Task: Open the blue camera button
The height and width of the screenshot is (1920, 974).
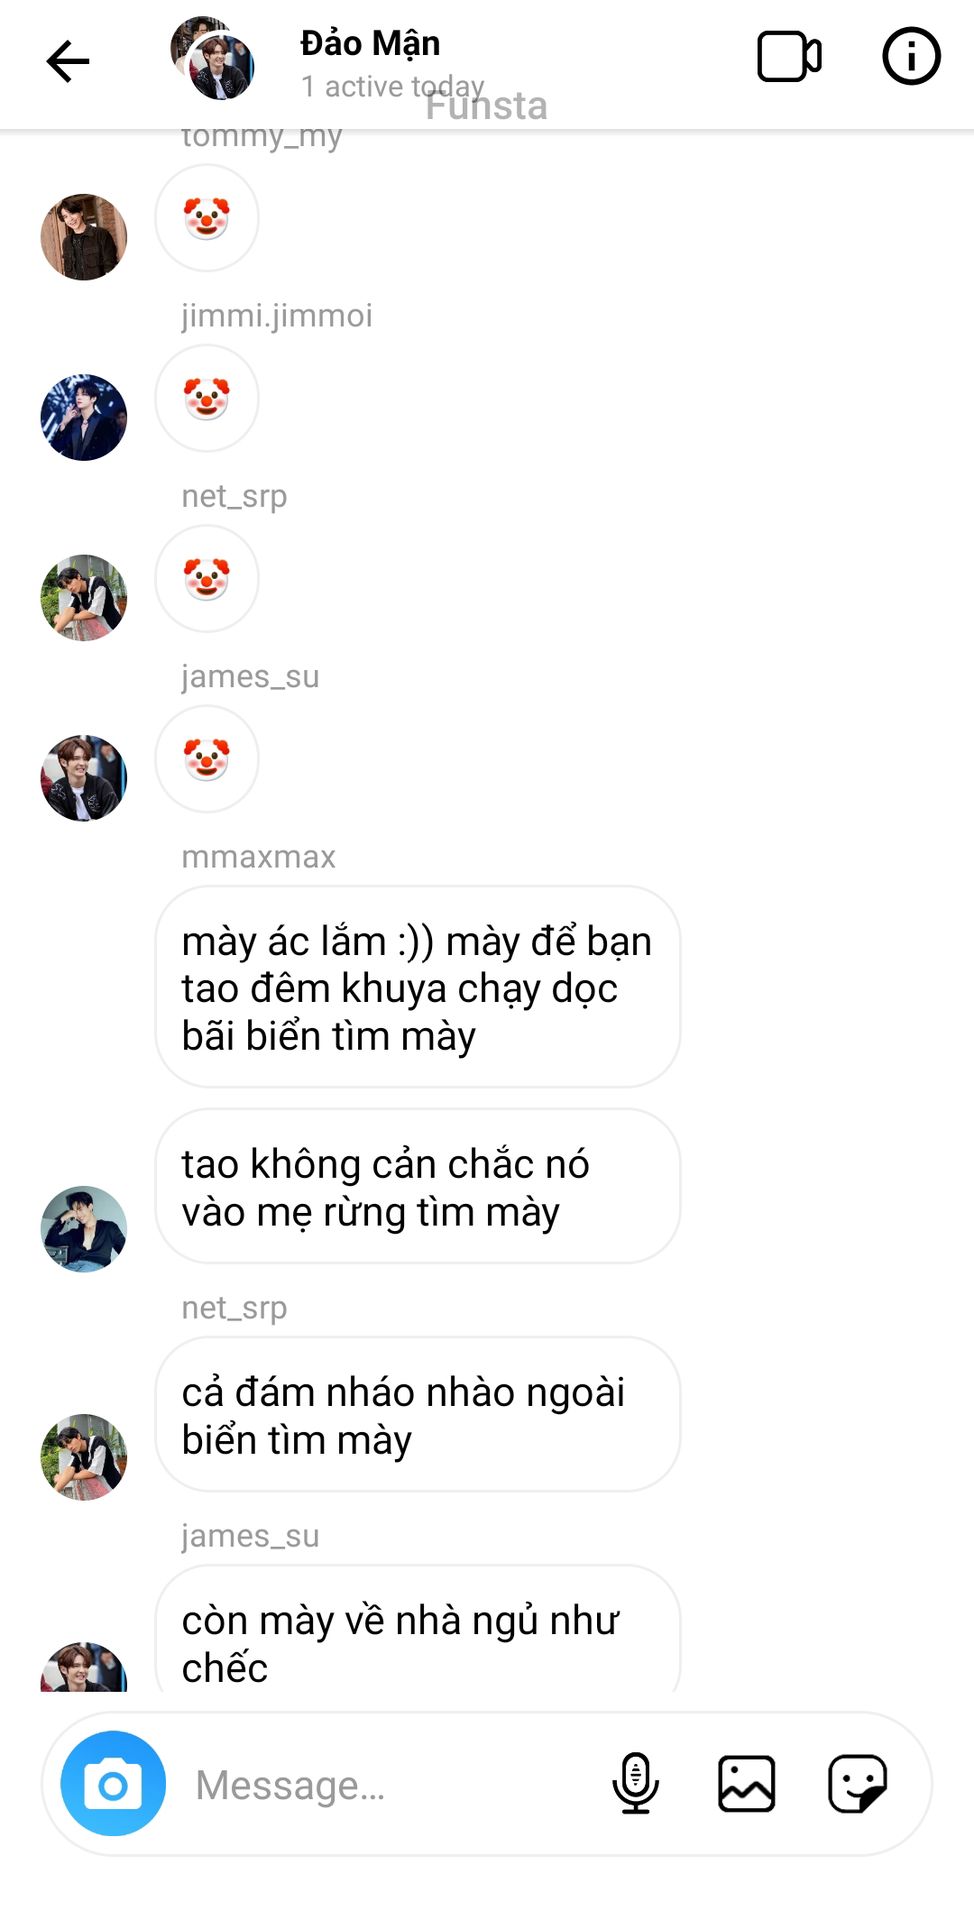Action: [113, 1783]
